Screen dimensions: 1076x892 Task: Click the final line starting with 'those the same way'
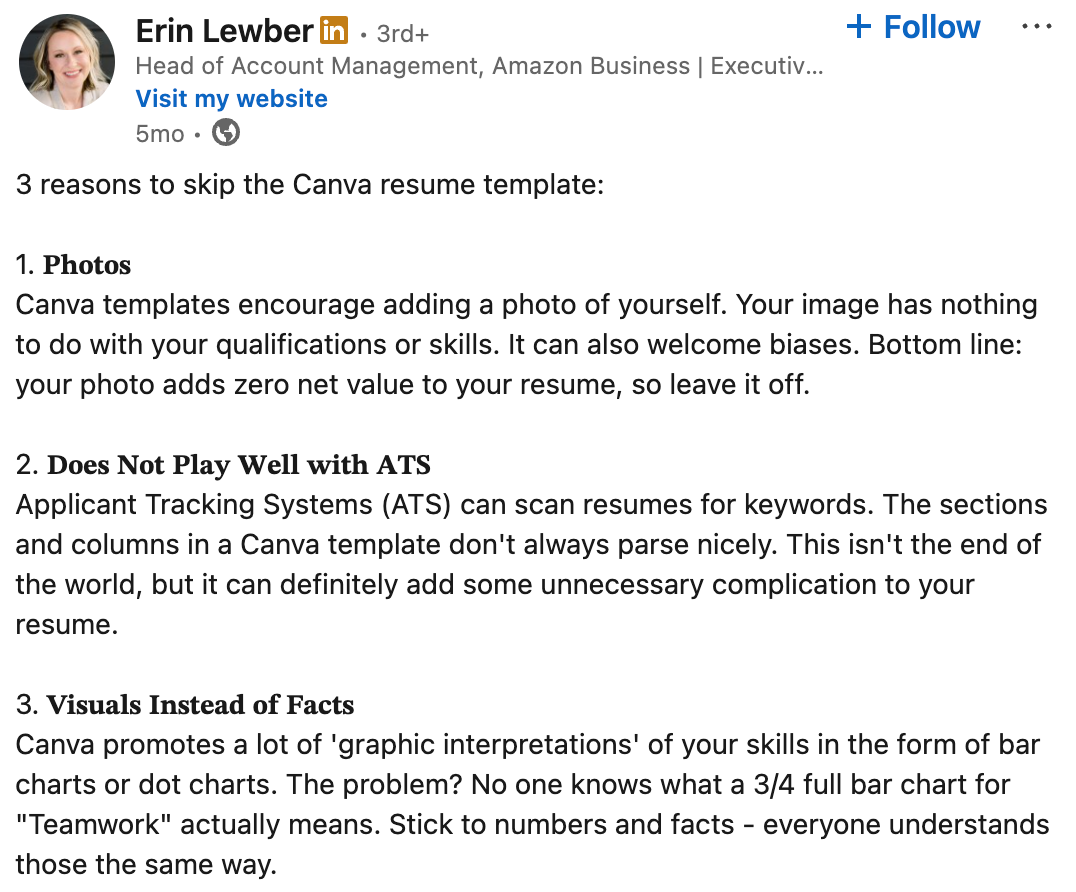pos(145,865)
